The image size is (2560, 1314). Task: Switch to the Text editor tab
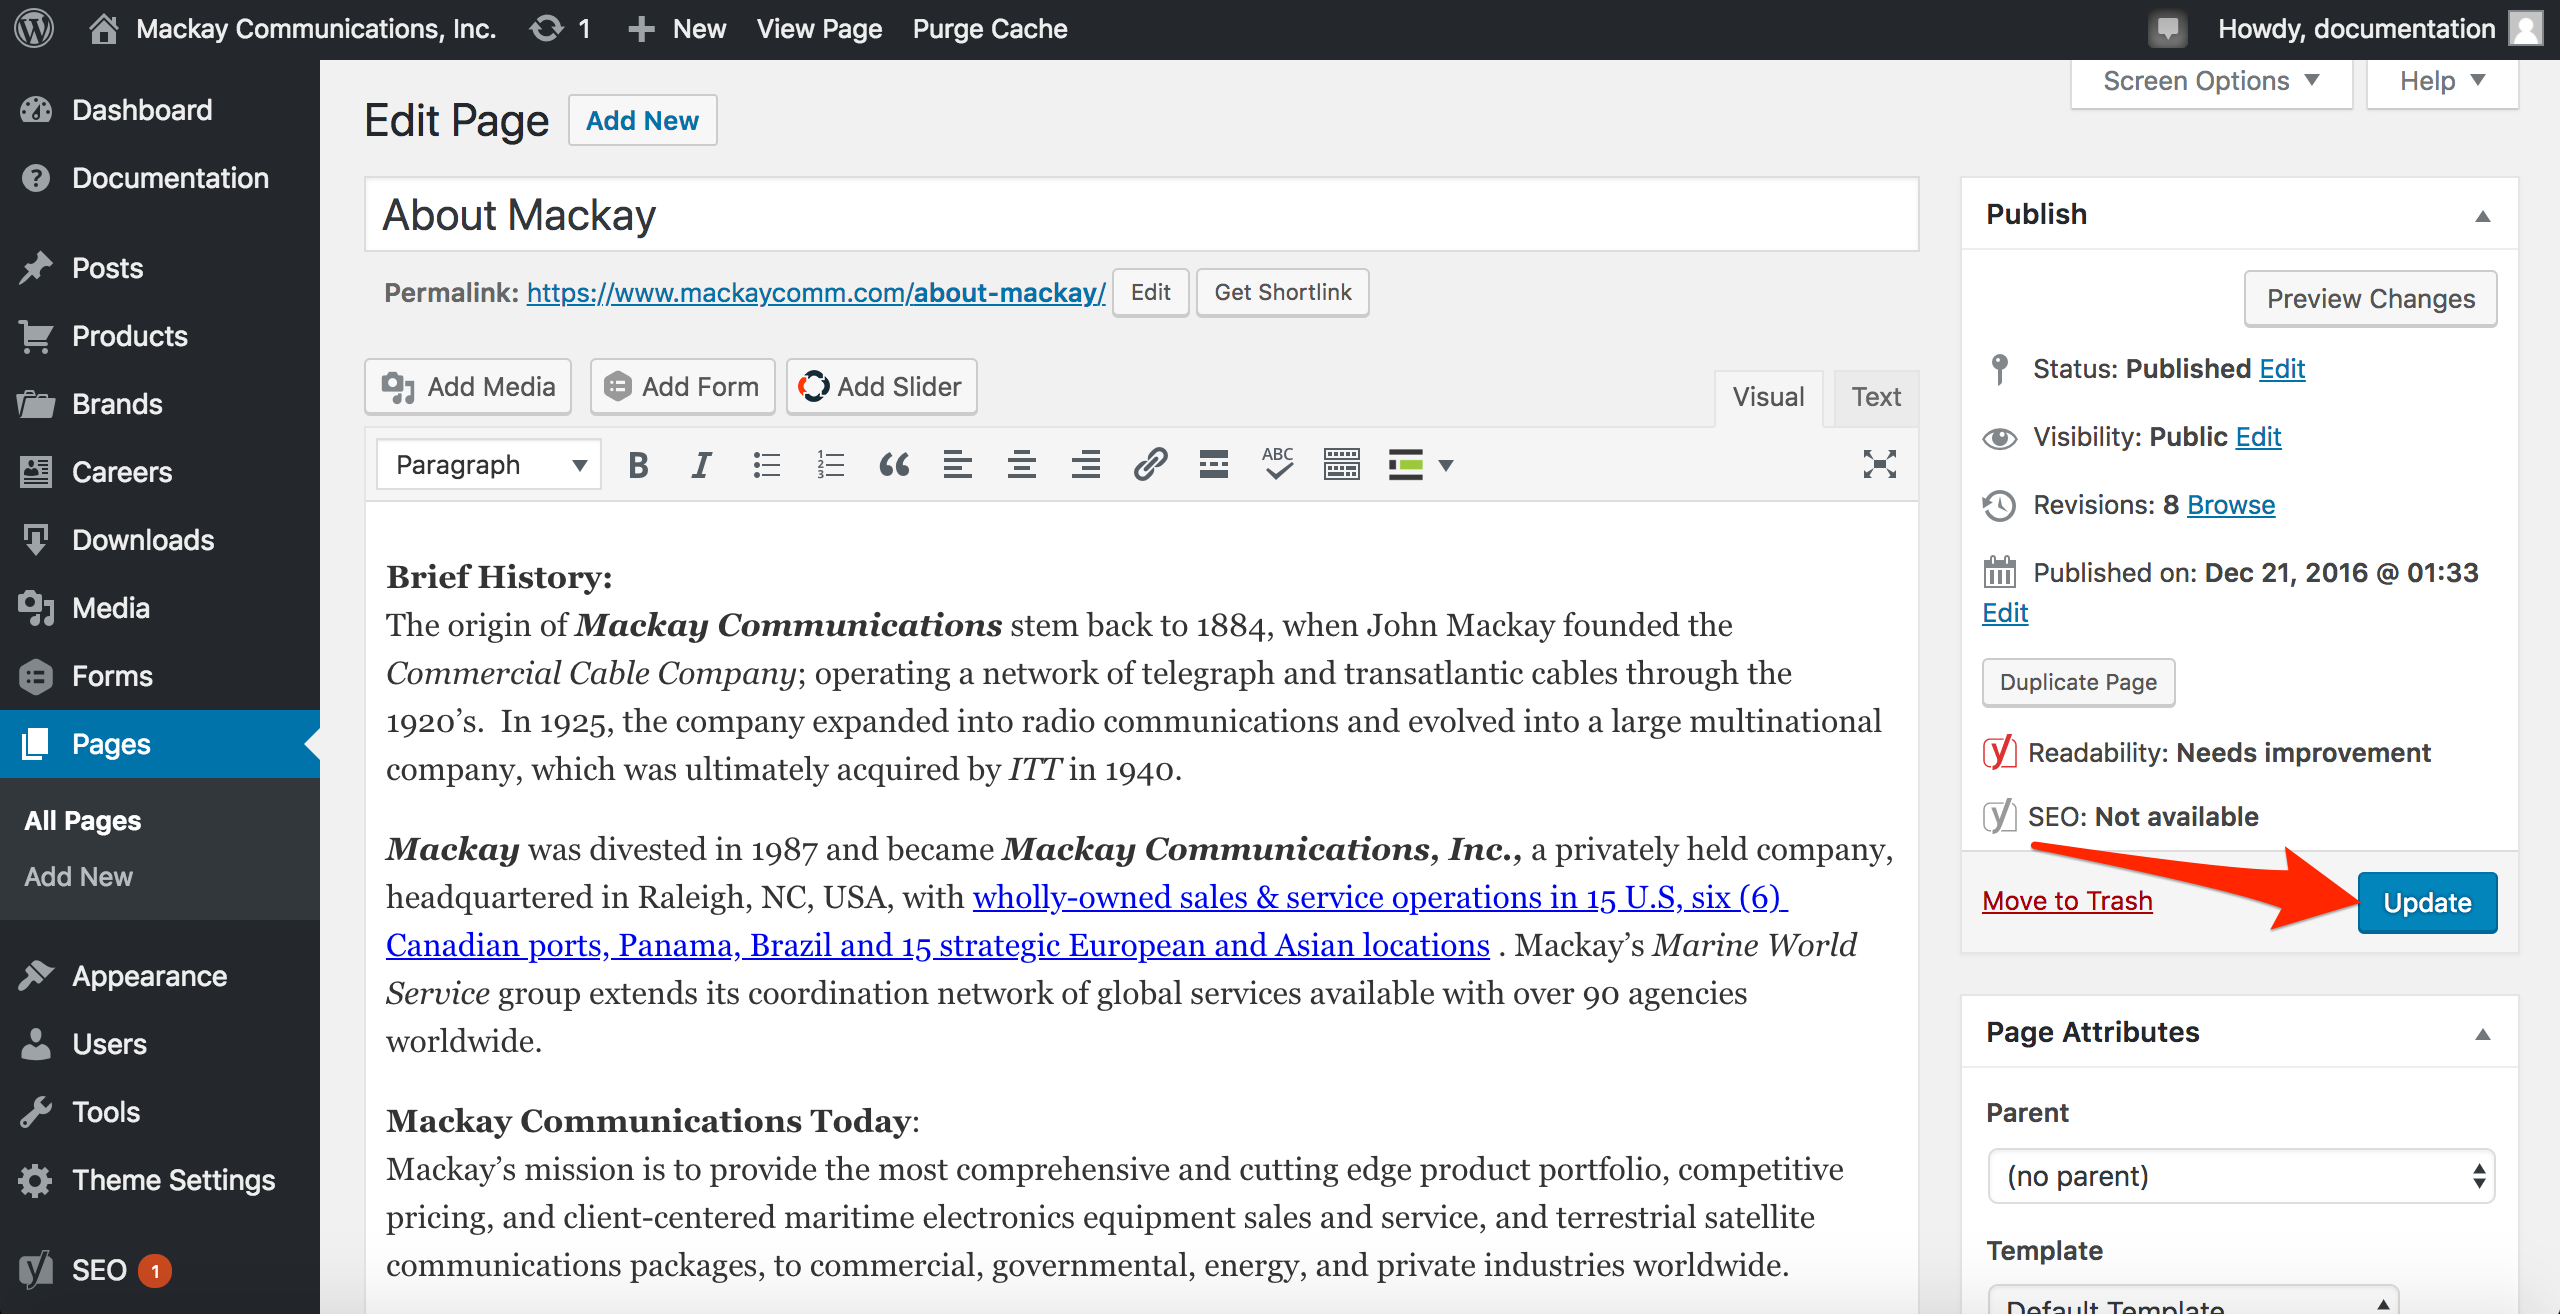coord(1876,397)
